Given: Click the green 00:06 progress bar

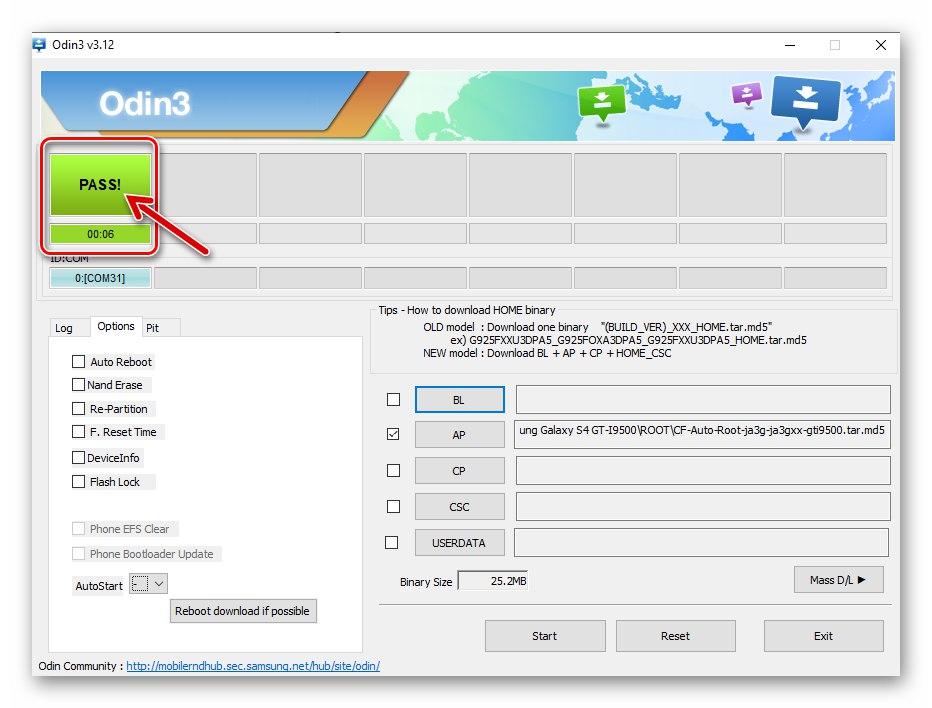Looking at the screenshot, I should pyautogui.click(x=100, y=234).
